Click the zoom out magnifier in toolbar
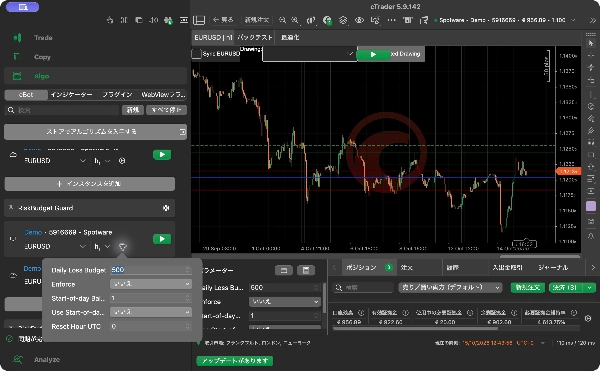The height and width of the screenshot is (371, 600). [x=282, y=20]
